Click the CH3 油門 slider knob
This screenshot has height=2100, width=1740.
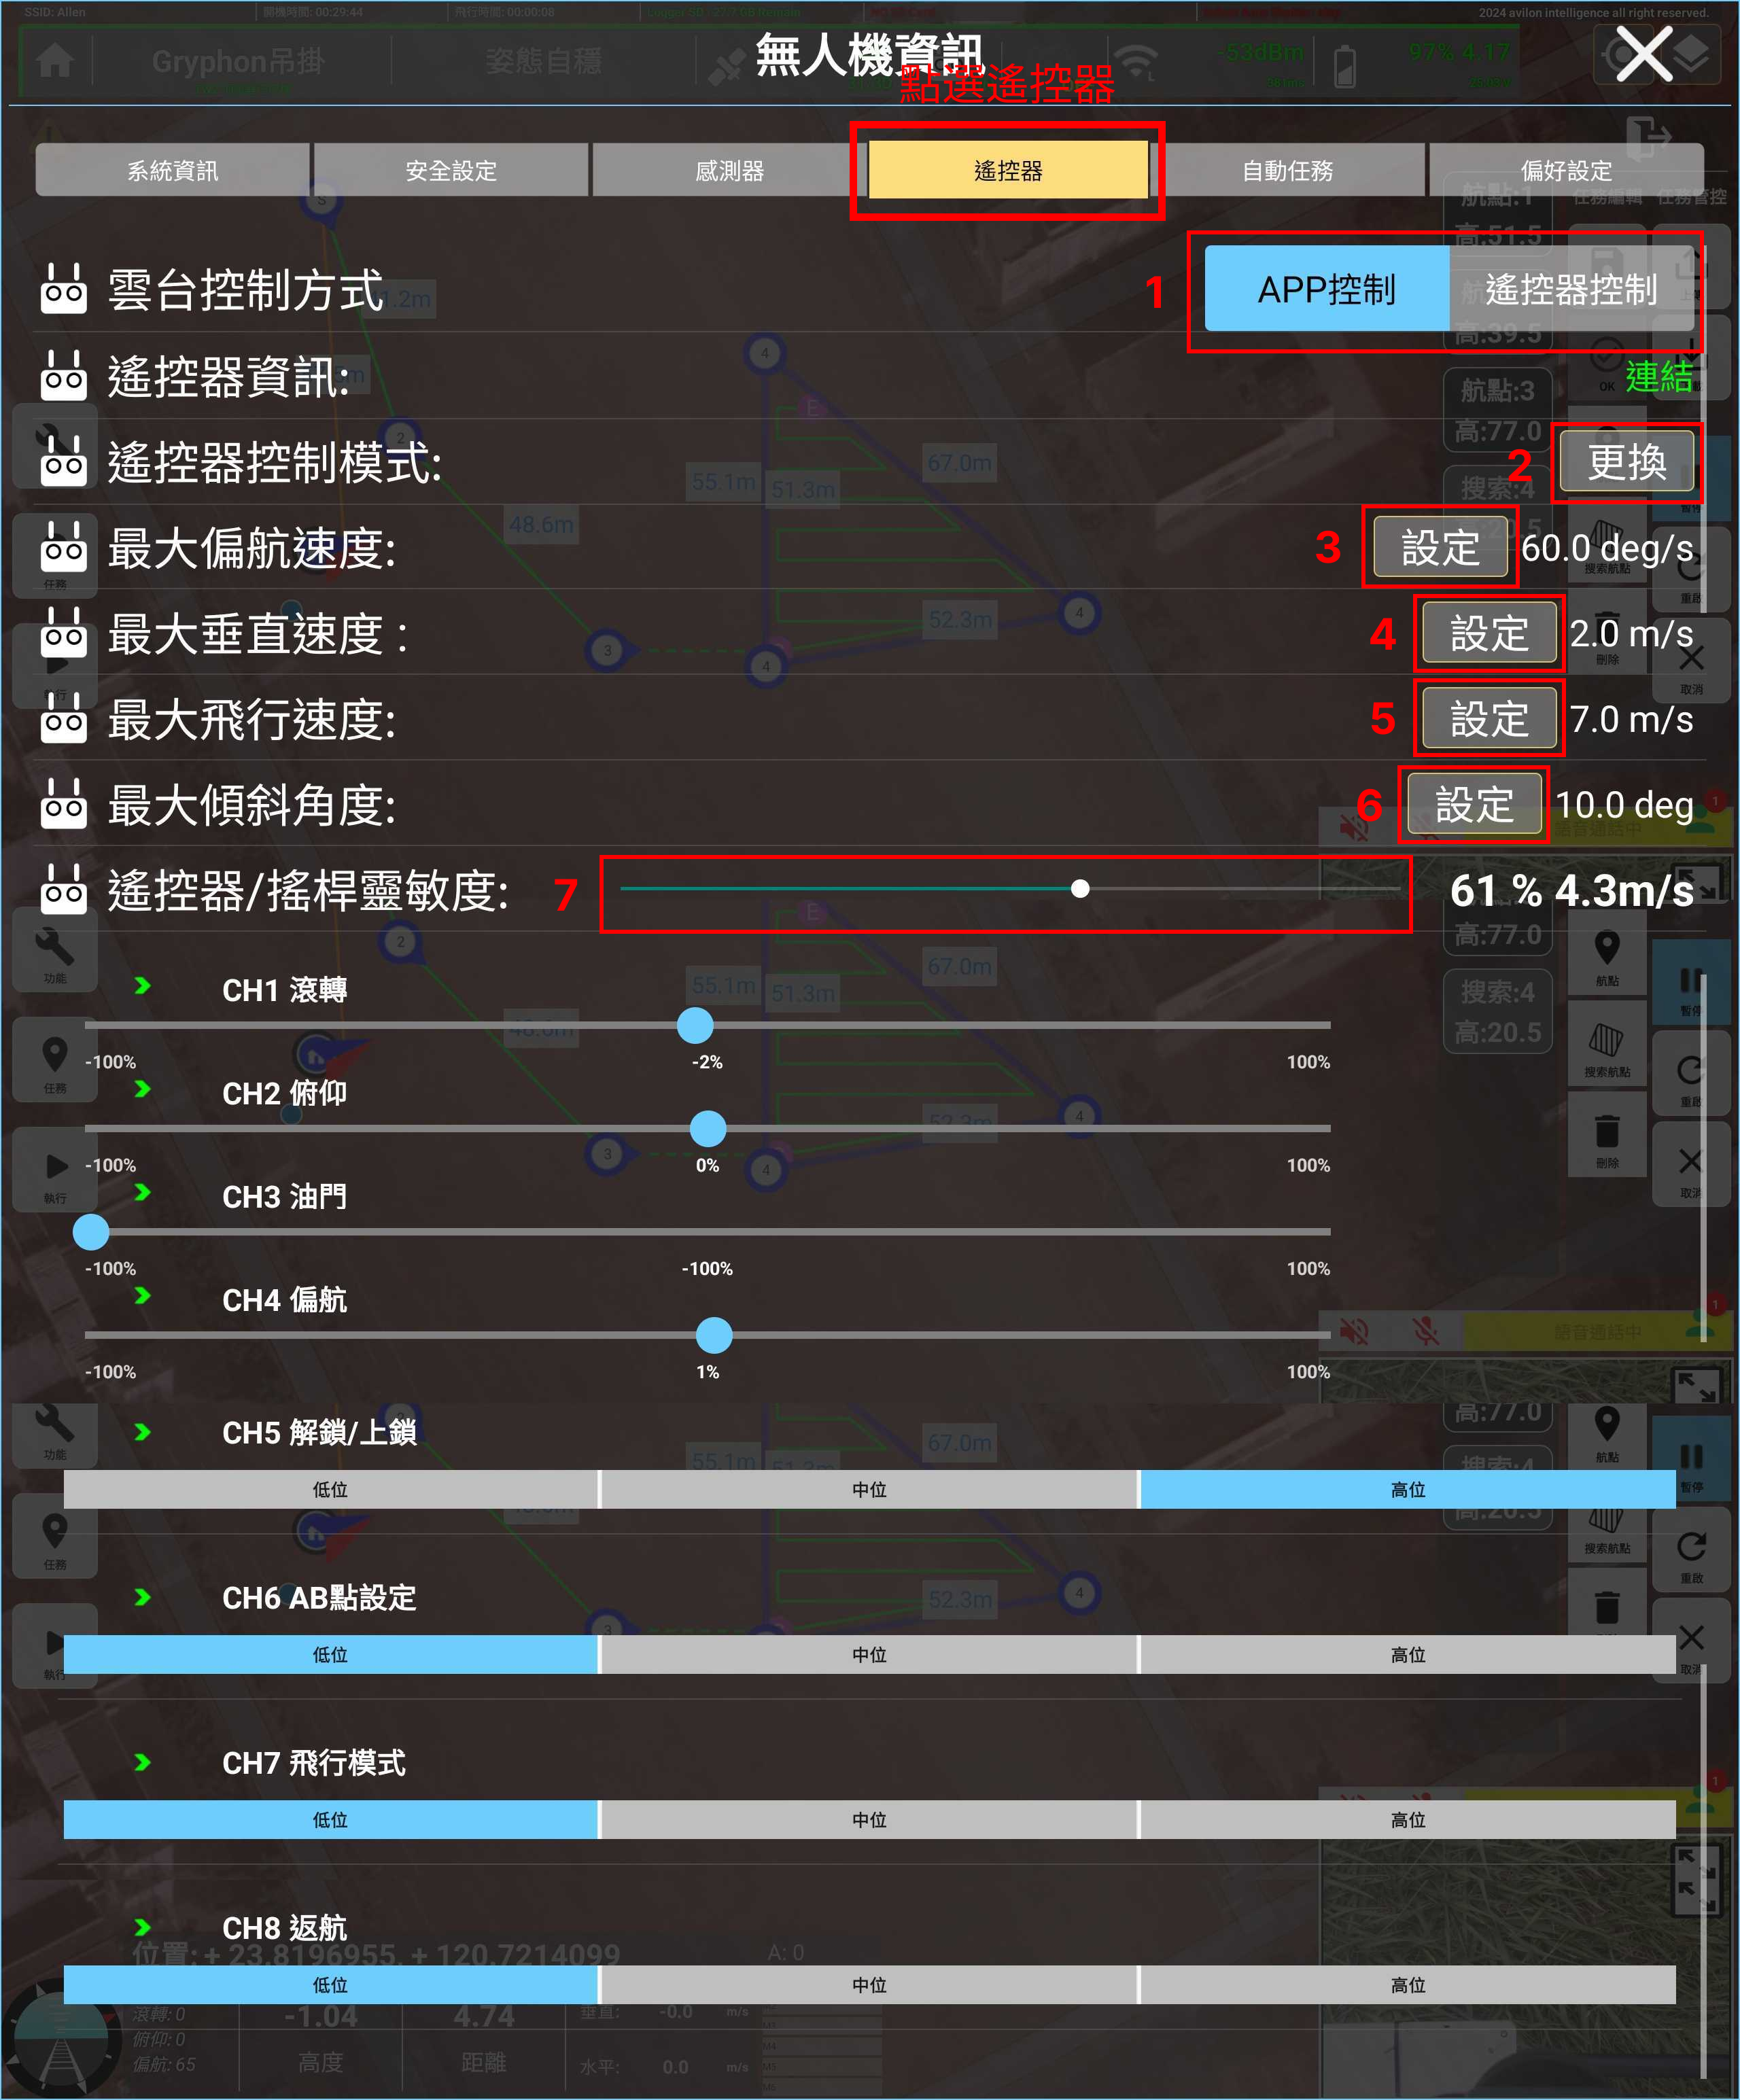pyautogui.click(x=91, y=1231)
